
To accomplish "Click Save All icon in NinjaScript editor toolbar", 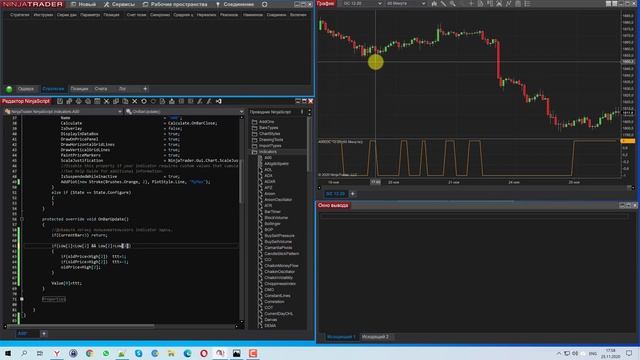I will (x=69, y=101).
